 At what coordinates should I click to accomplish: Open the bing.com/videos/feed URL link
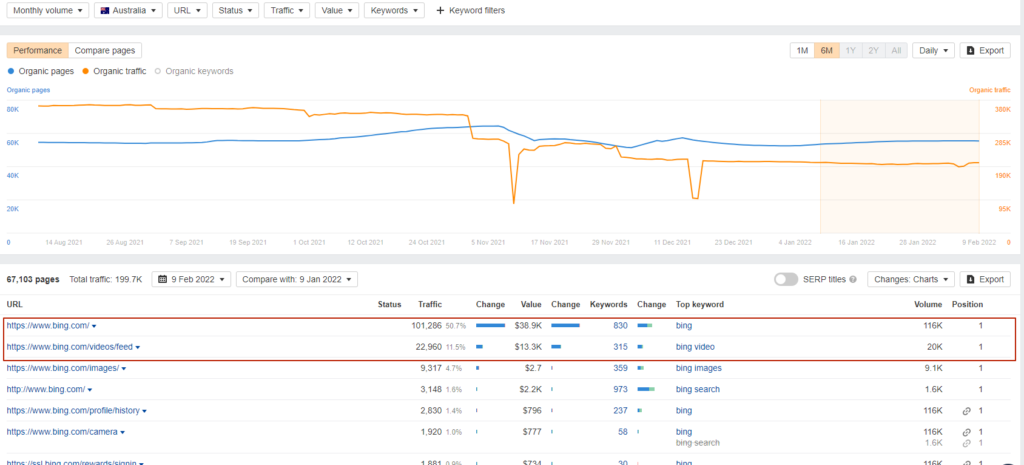(x=70, y=347)
